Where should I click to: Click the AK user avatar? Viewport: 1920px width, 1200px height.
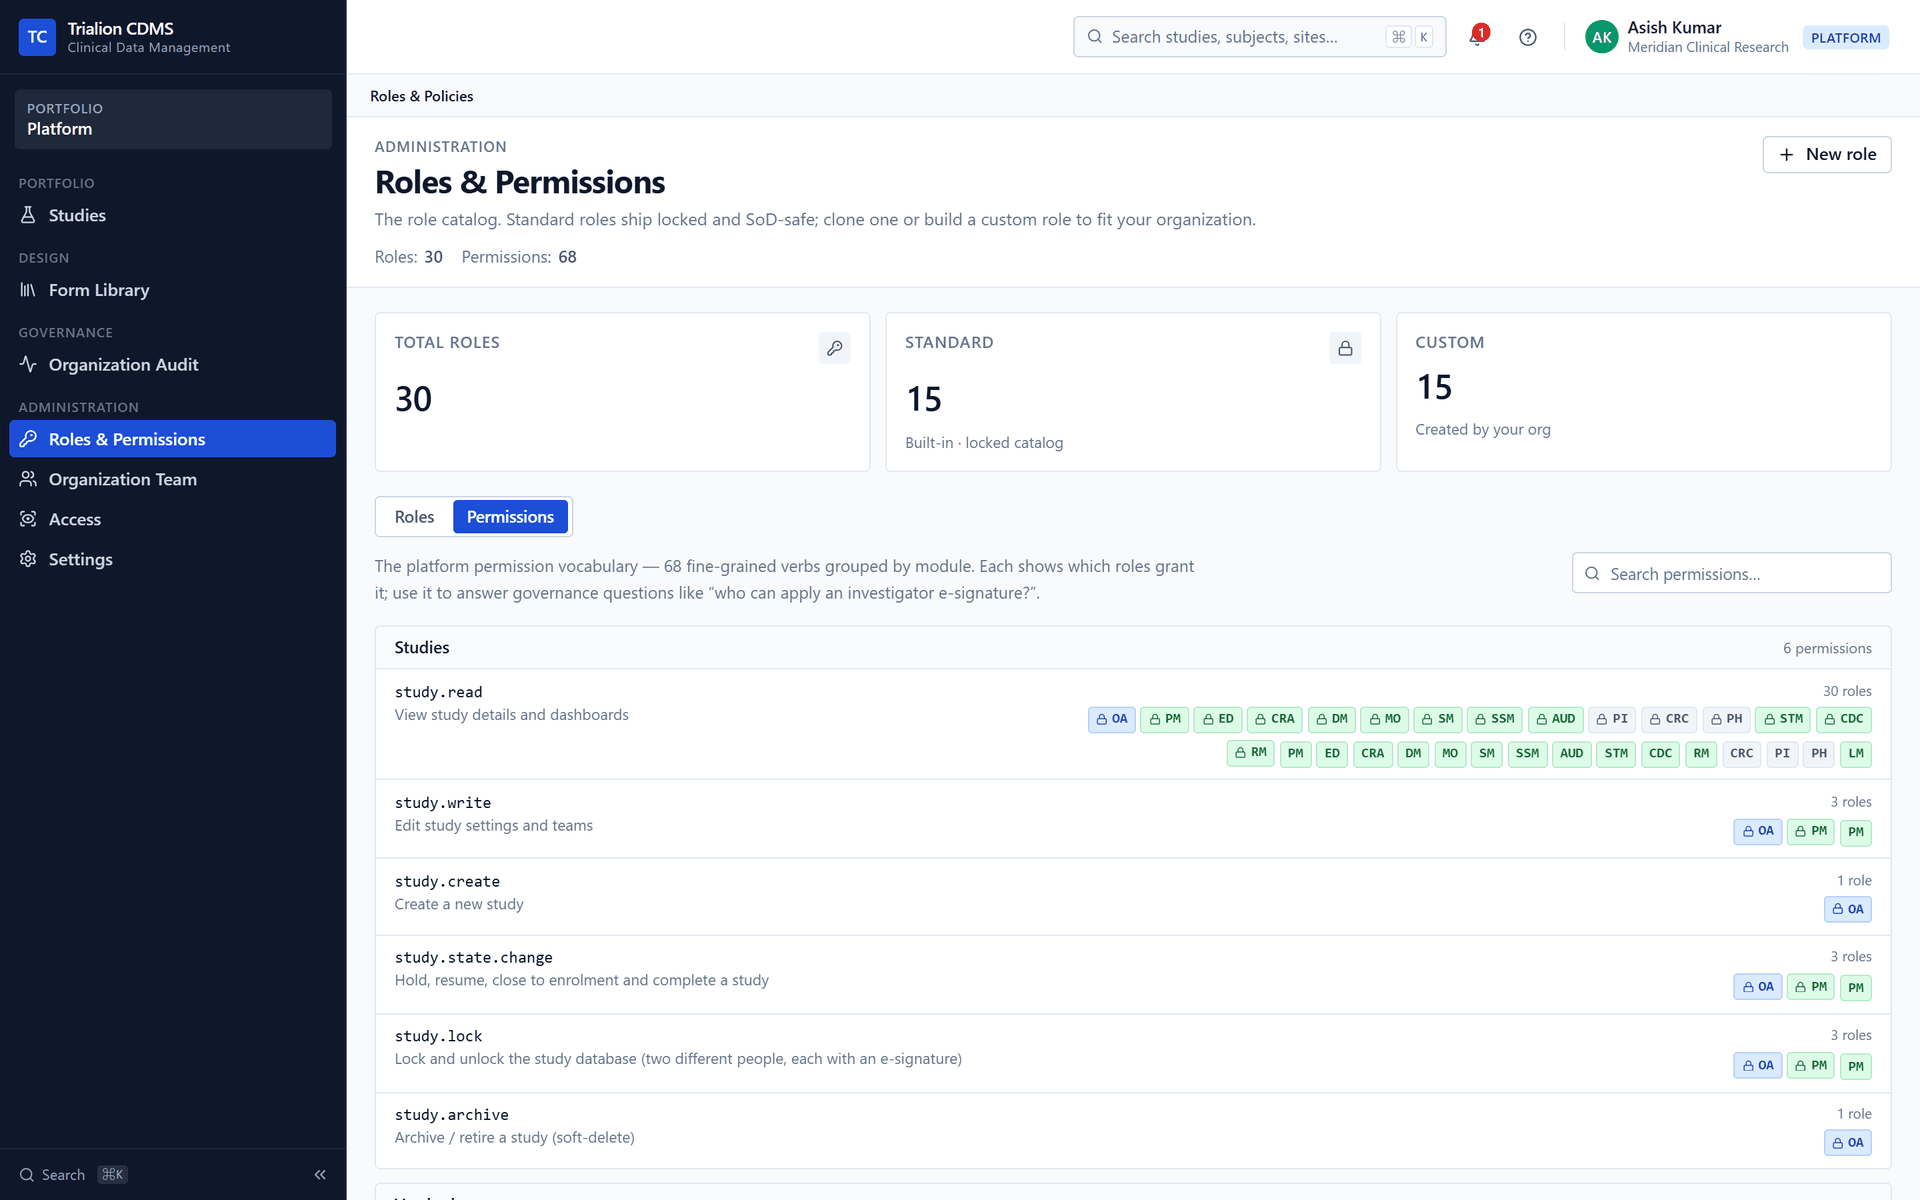point(1601,37)
